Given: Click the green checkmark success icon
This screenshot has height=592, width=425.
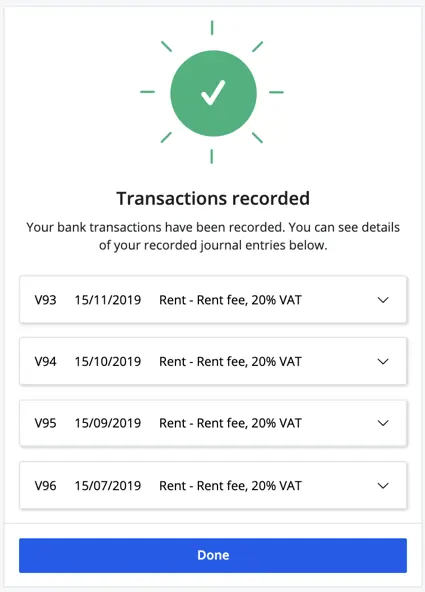Looking at the screenshot, I should coord(213,93).
